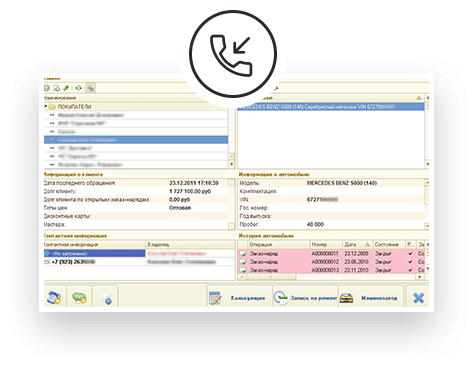
Task: Click the copy client record icon
Action: 57,88
